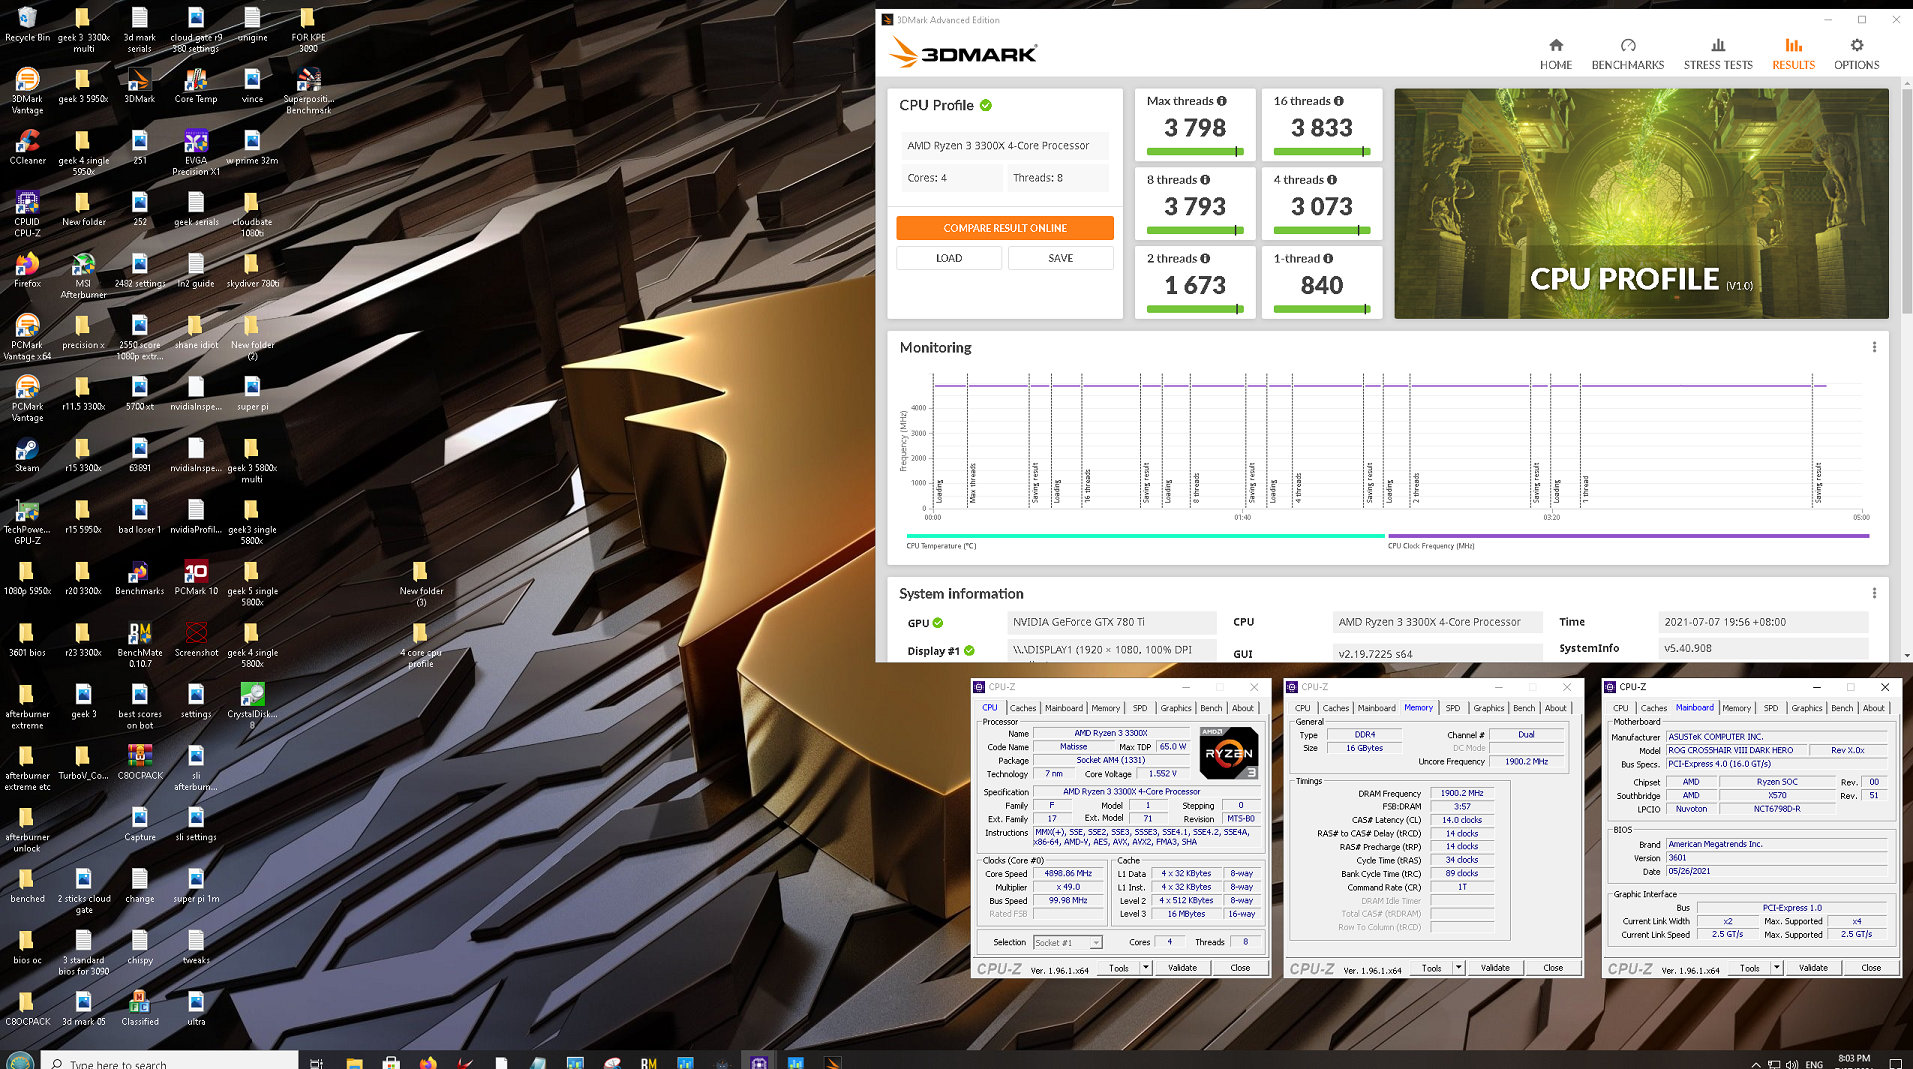Switch to SPD tab in middle CPU-Z window
Viewport: 1913px width, 1069px height.
point(1453,707)
